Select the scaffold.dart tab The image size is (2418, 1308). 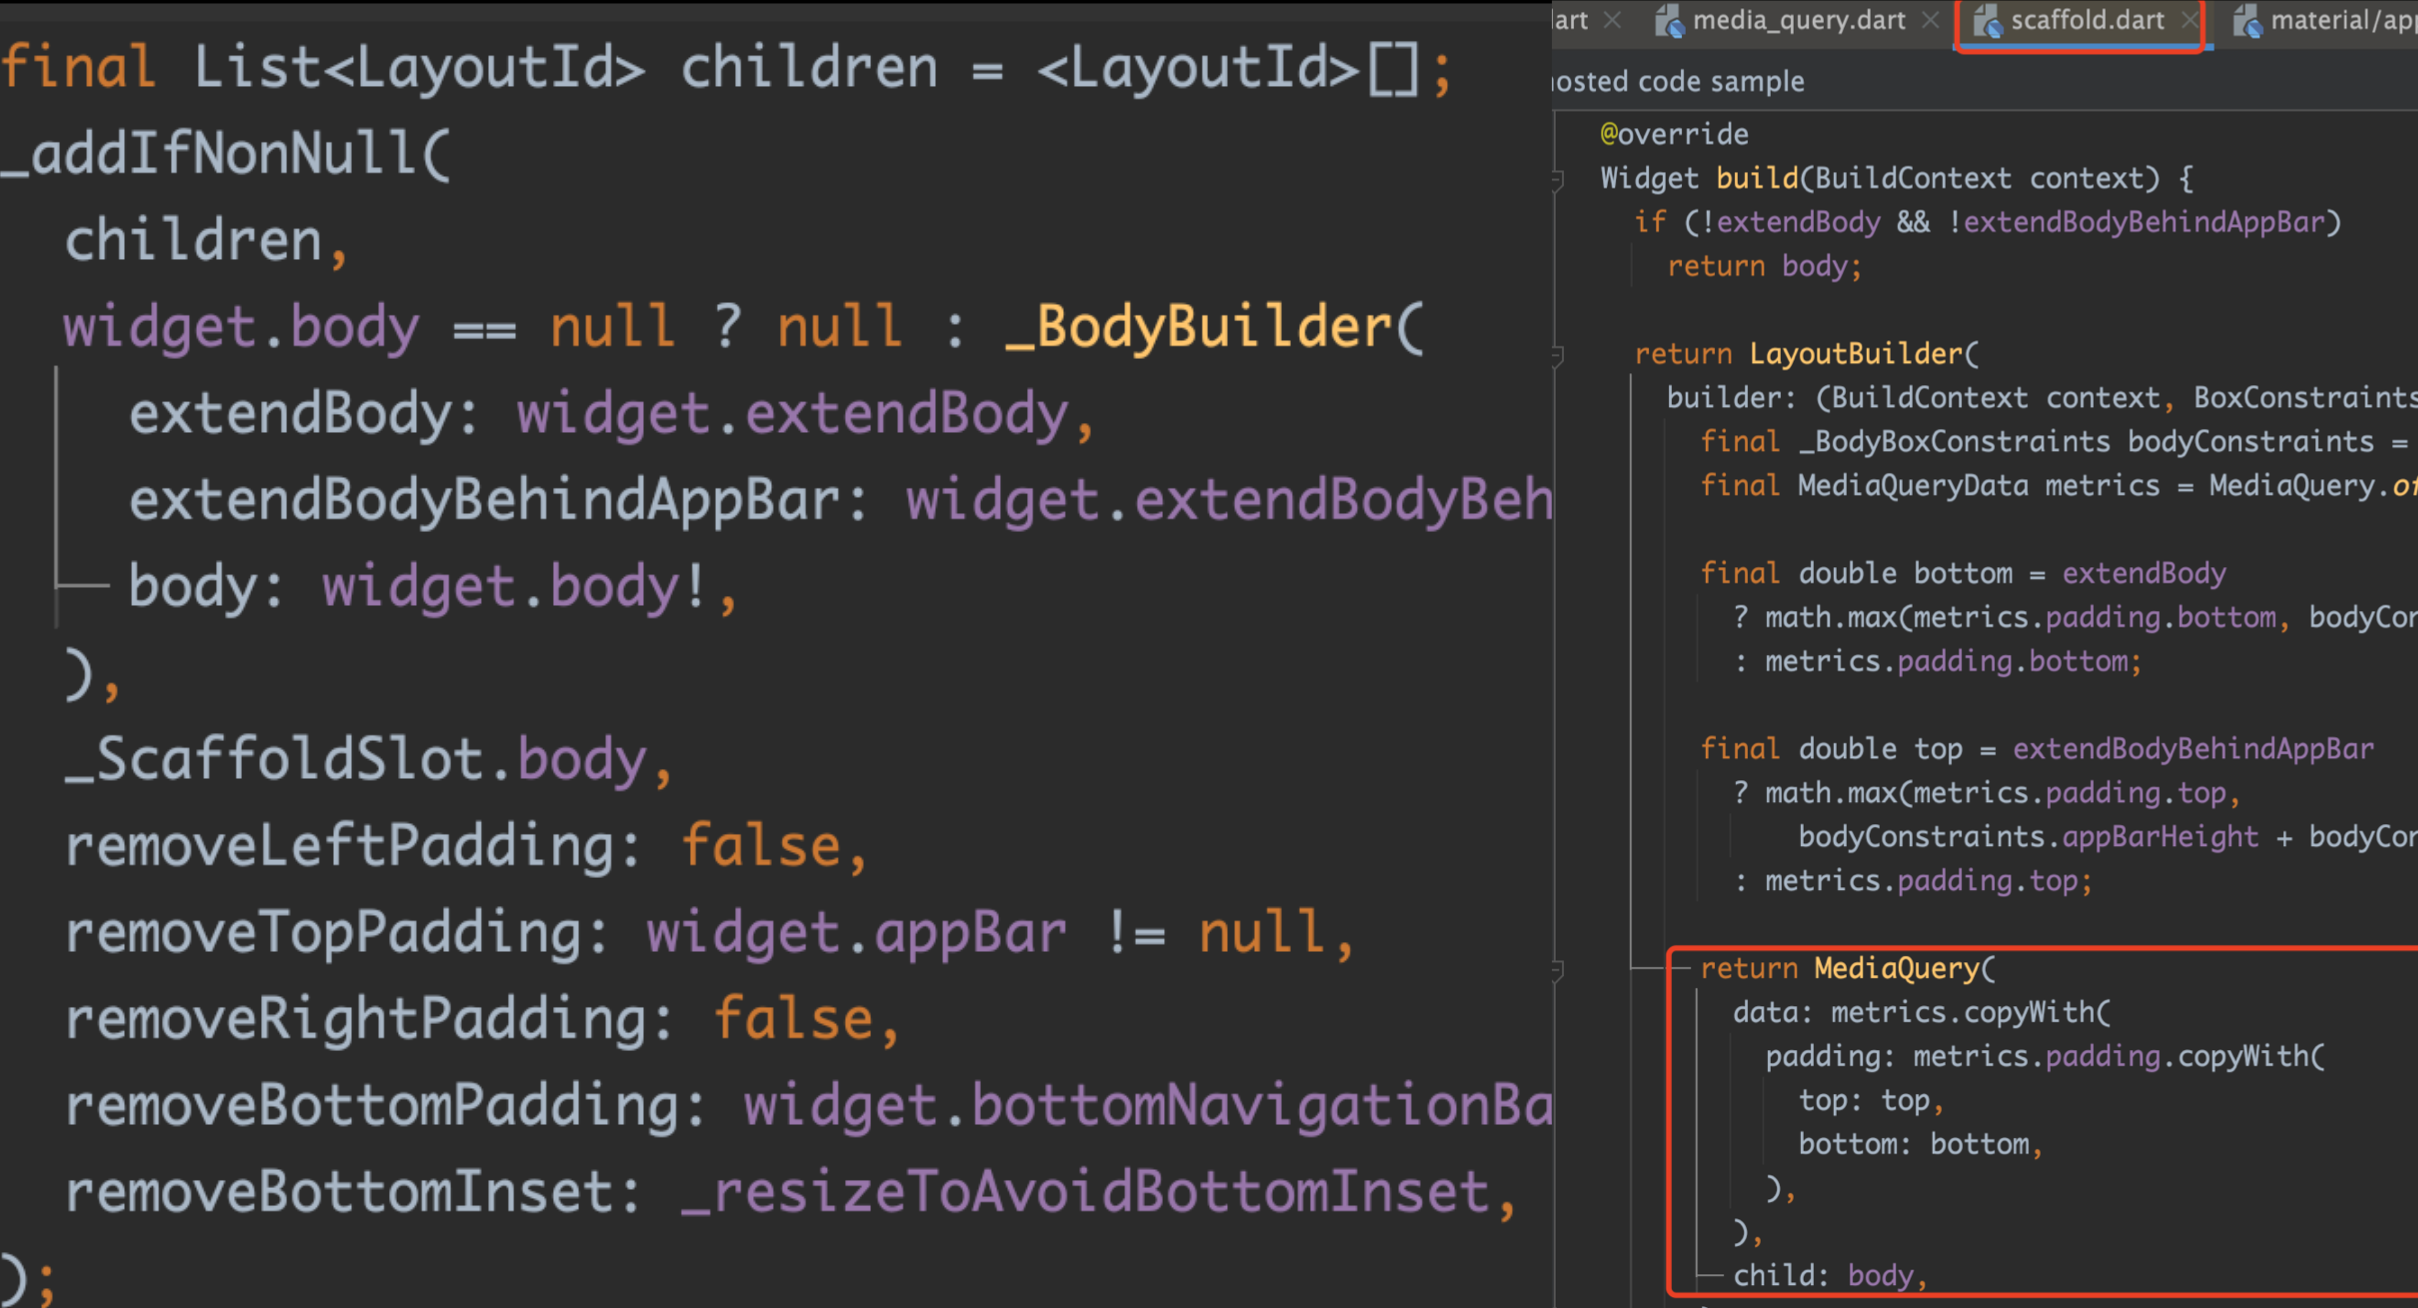(2086, 21)
